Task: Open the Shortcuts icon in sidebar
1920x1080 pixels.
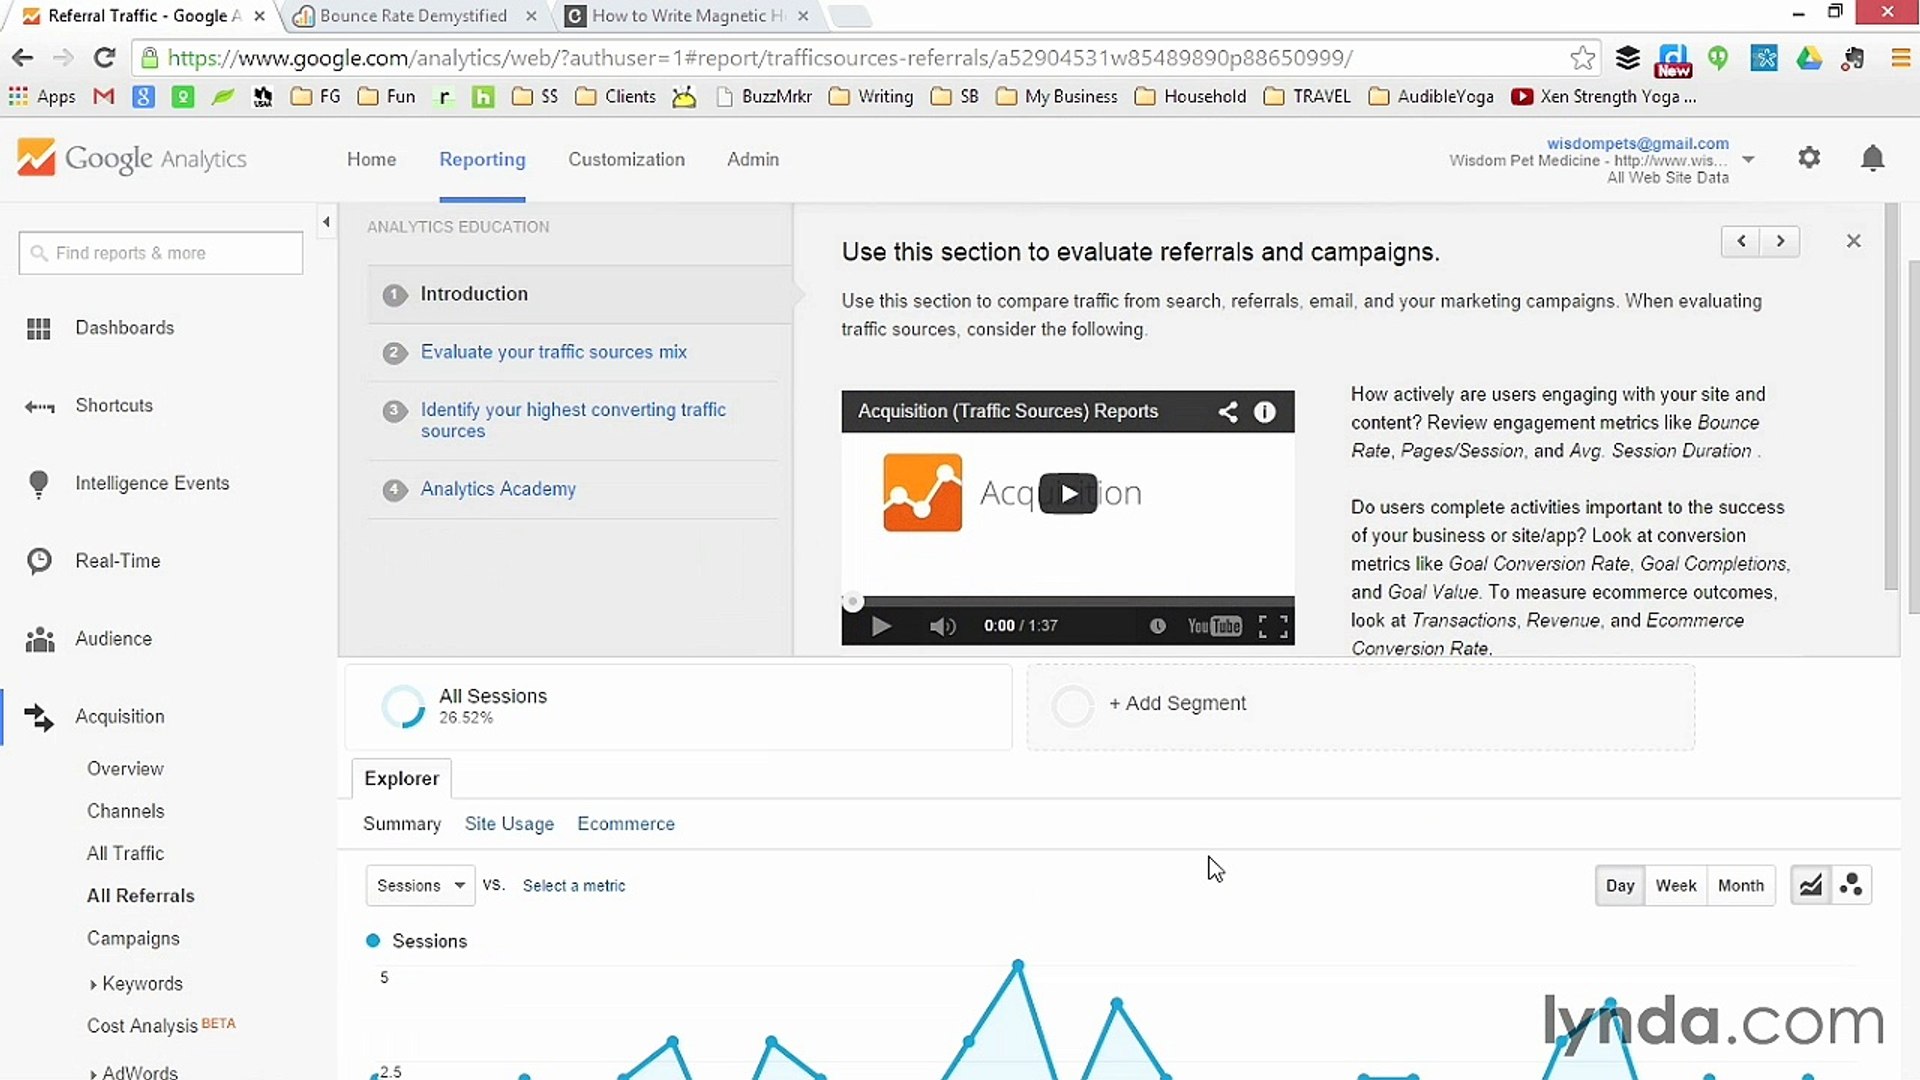Action: (39, 406)
